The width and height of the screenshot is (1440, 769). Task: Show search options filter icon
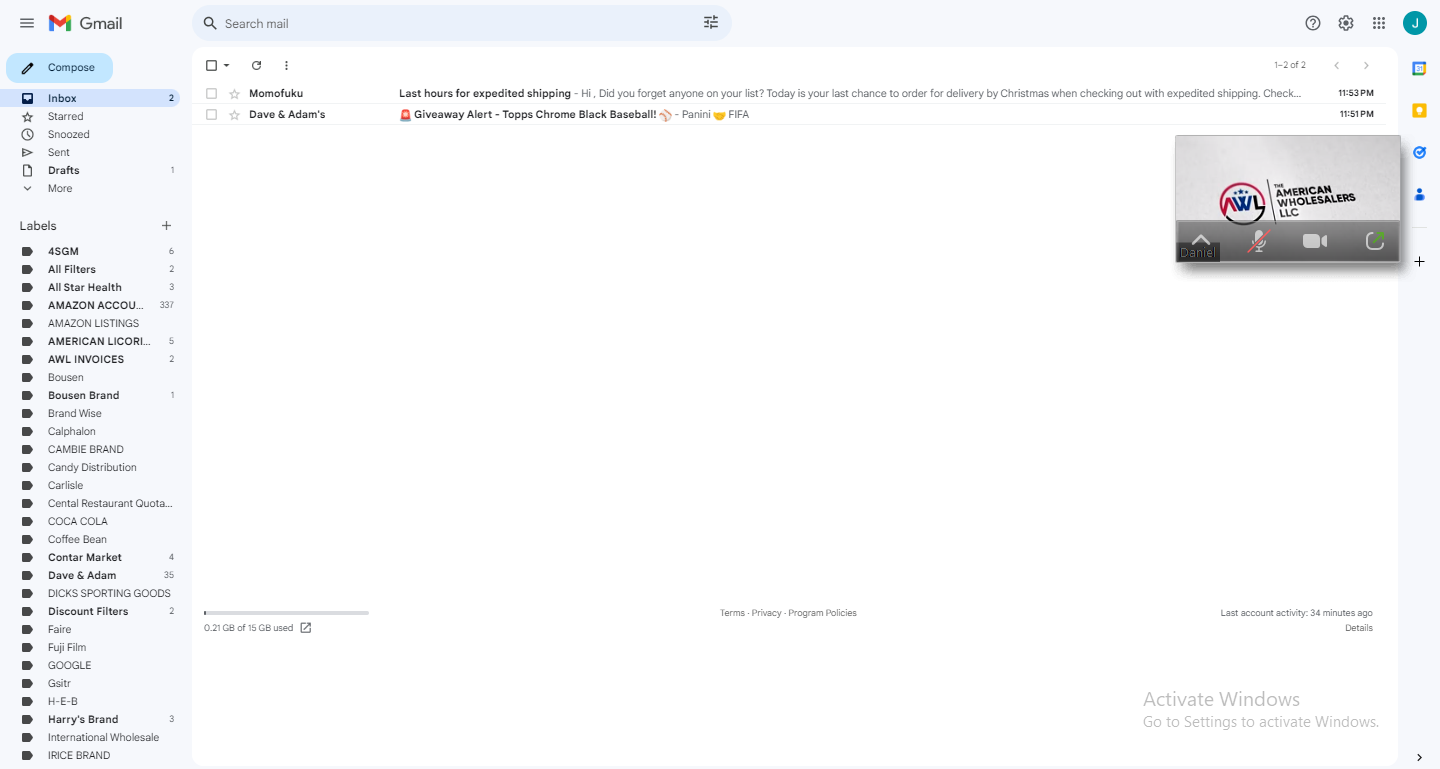711,23
